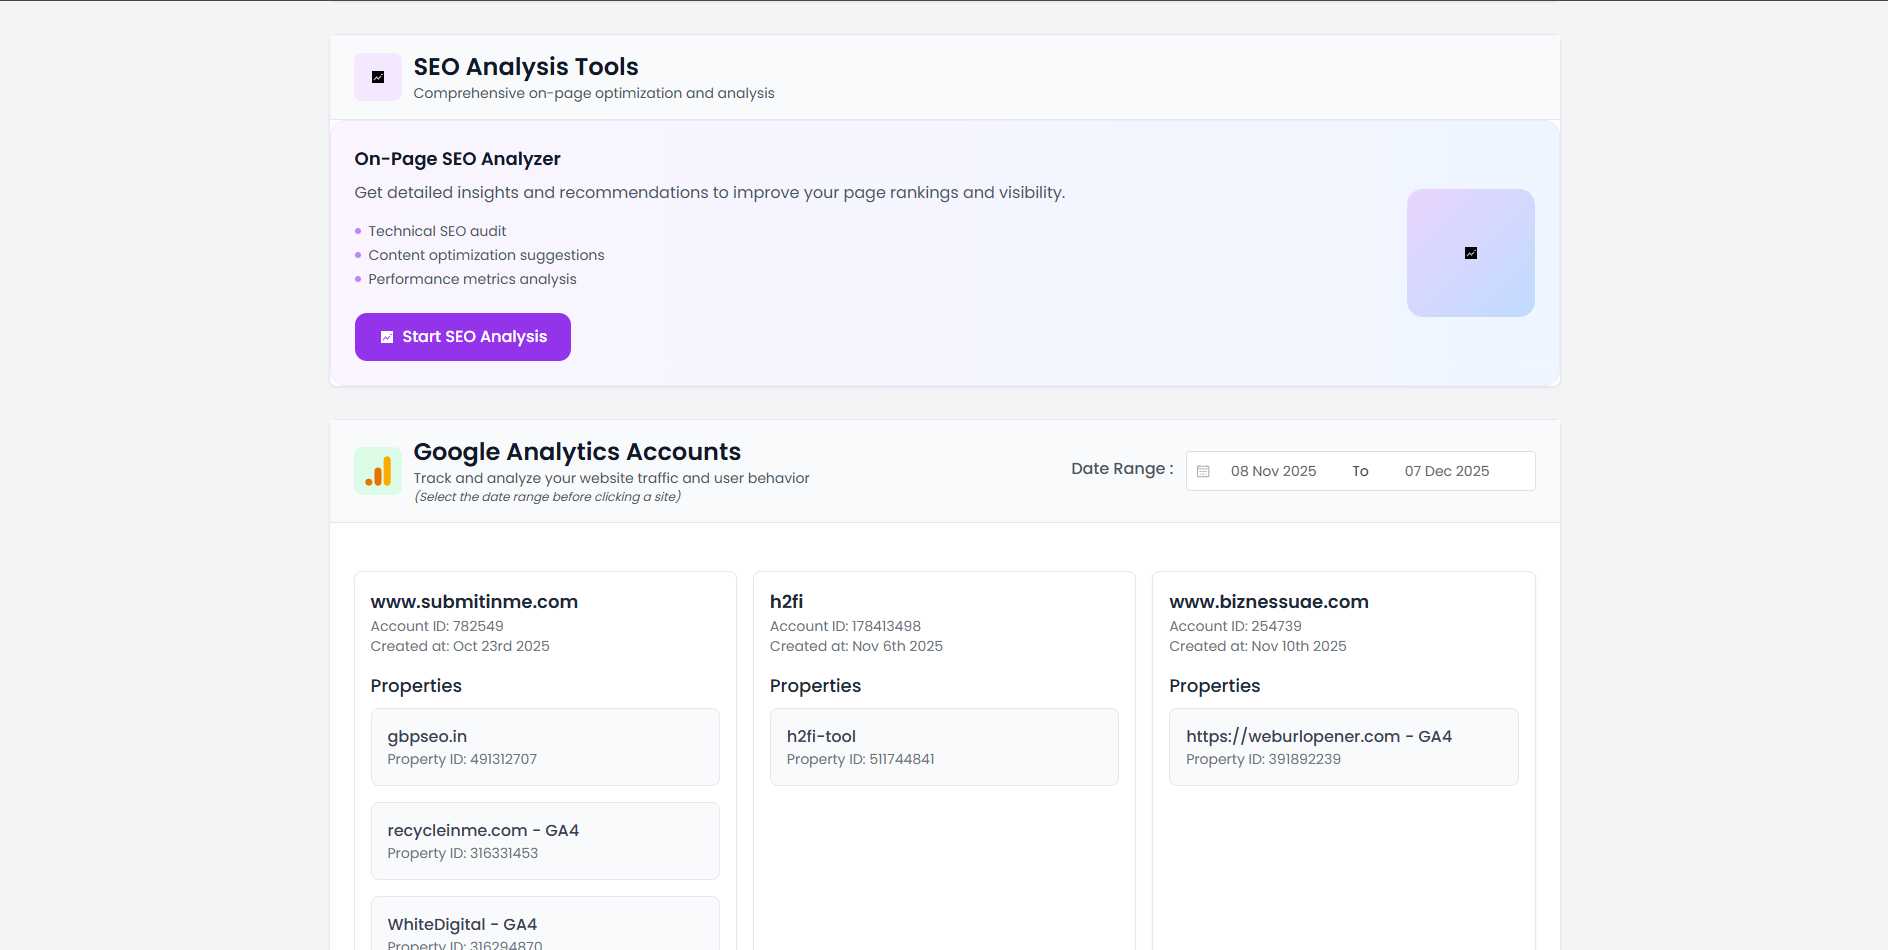Open the end date picker showing 07 Dec 2025
The width and height of the screenshot is (1888, 950).
point(1446,470)
